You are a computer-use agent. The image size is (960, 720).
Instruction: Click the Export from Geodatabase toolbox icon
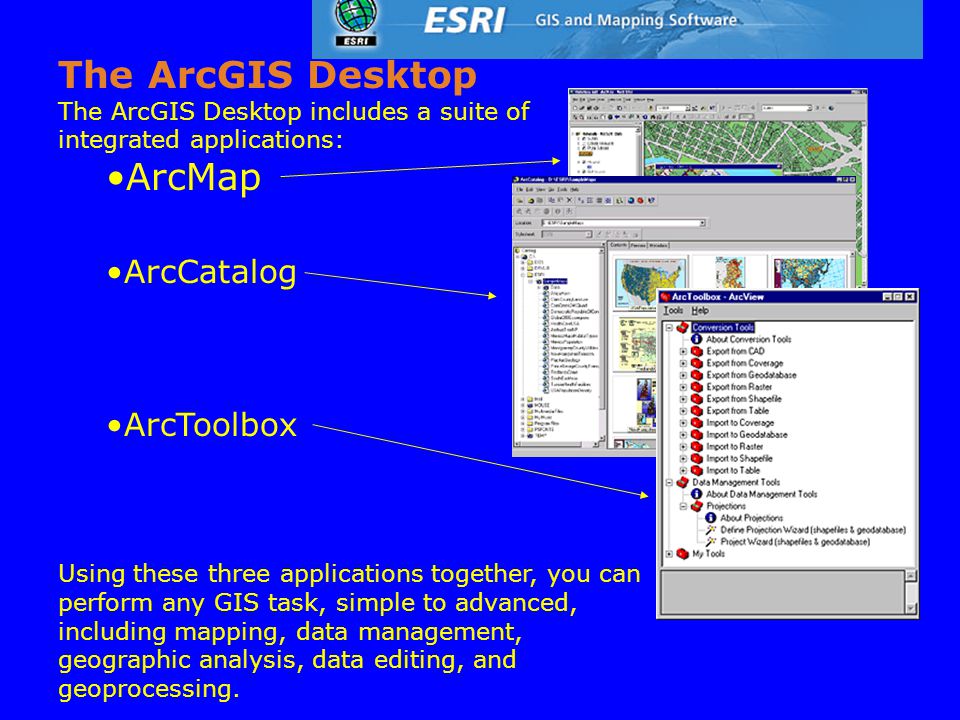click(697, 375)
